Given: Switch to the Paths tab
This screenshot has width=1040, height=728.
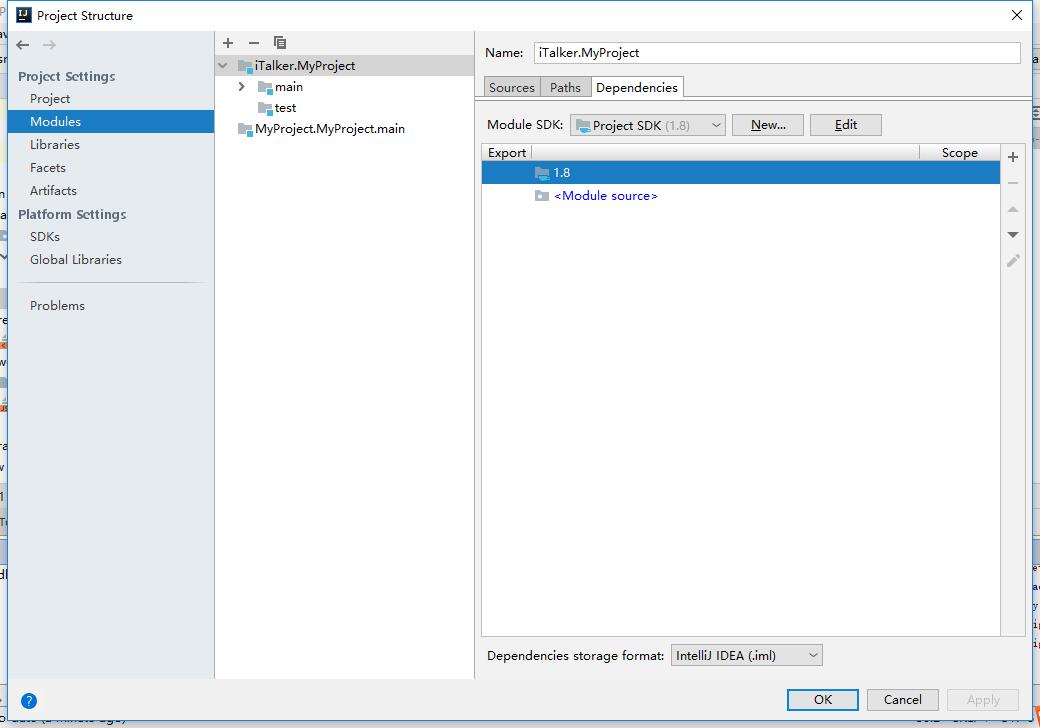Looking at the screenshot, I should click(565, 88).
